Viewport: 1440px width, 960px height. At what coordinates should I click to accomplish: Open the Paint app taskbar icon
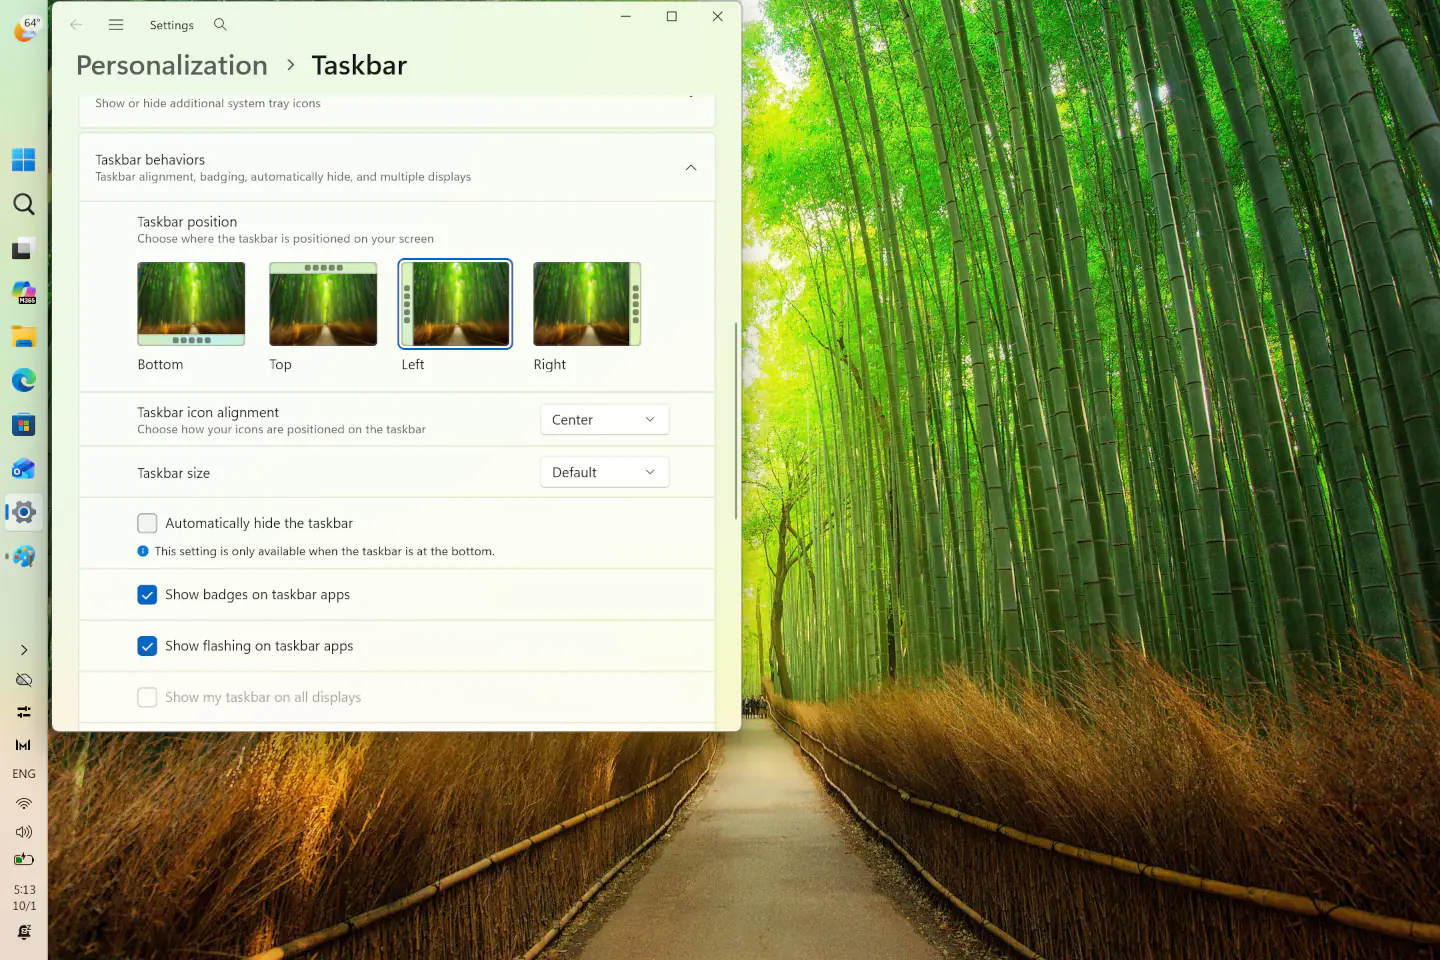coord(23,556)
